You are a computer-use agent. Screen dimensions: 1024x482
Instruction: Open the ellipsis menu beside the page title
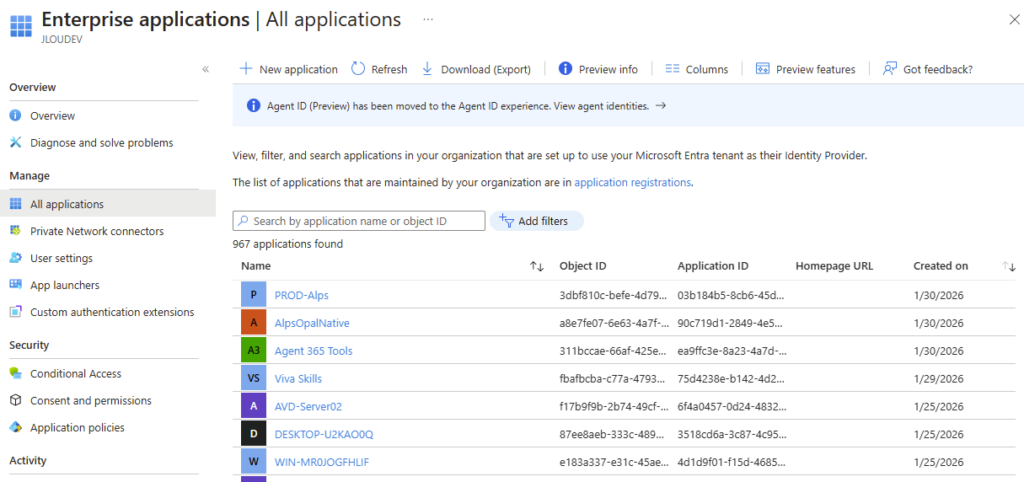coord(428,20)
